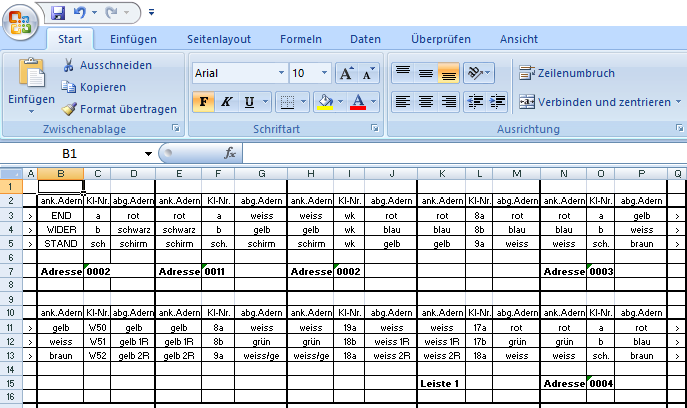687x408 pixels.
Task: Align text left in cell
Action: [403, 102]
